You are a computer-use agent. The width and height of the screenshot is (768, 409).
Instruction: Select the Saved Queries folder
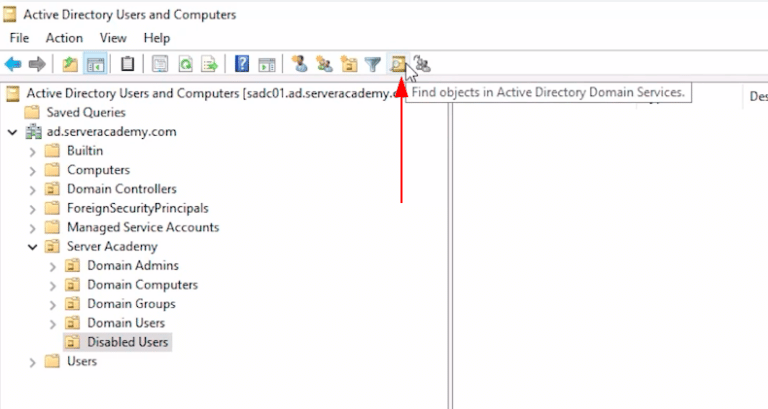tap(86, 113)
